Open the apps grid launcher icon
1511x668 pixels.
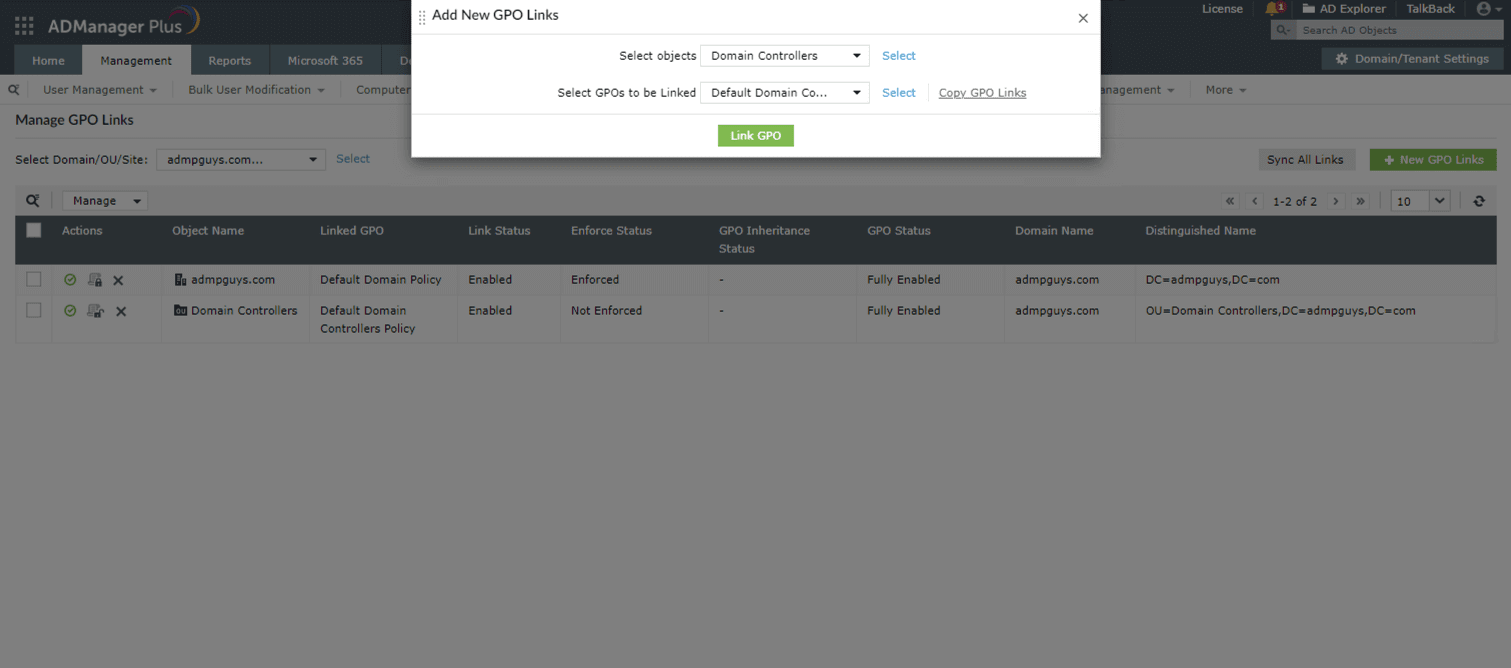24,25
